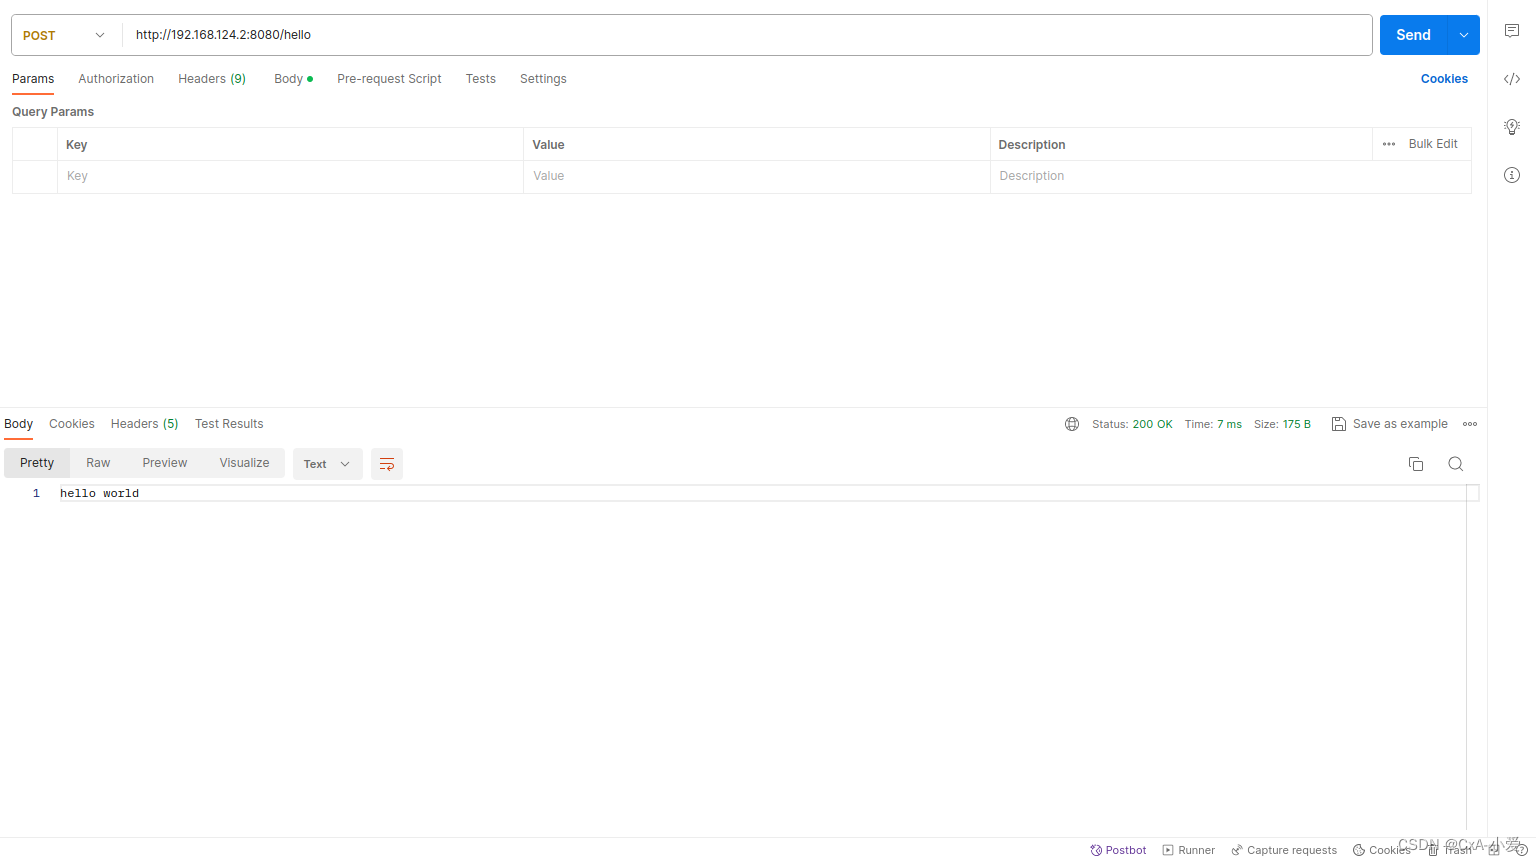
Task: Select the Pretty view
Action: coord(37,463)
